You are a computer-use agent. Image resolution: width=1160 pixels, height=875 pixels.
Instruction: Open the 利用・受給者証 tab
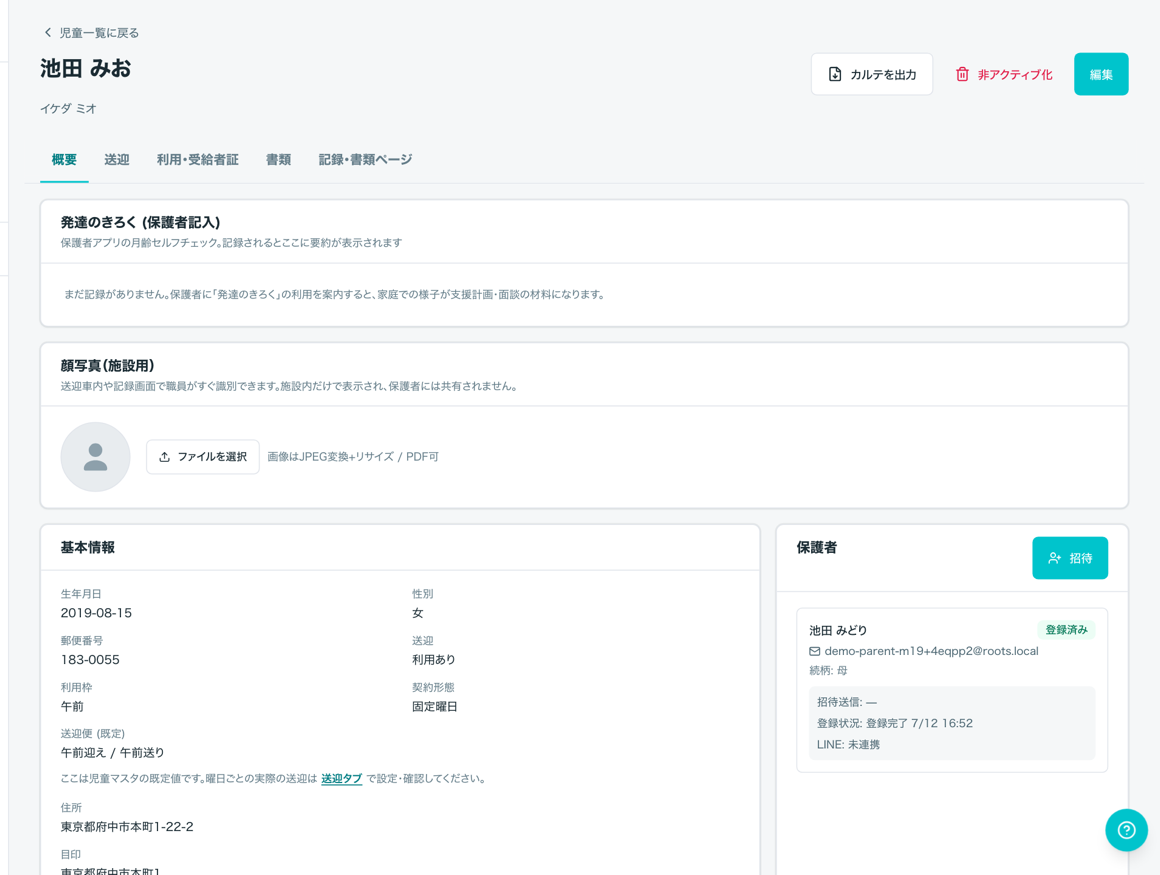pos(198,160)
